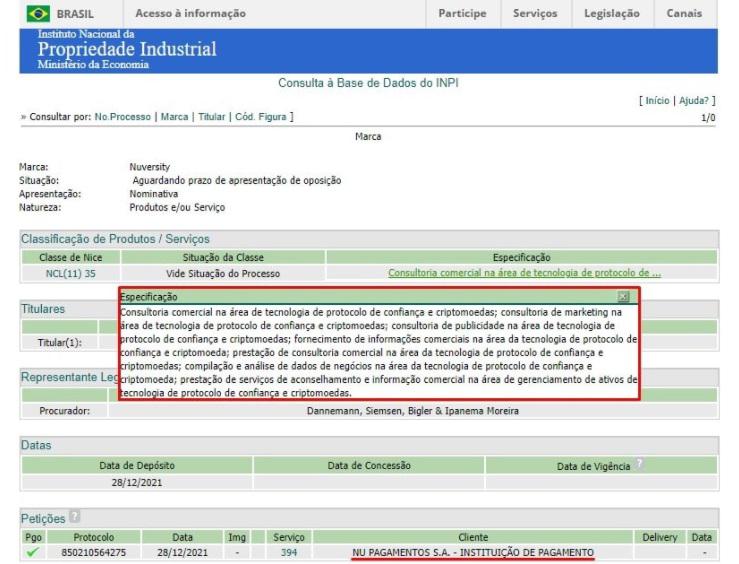Select the Nuversity brand name text

pos(149,167)
